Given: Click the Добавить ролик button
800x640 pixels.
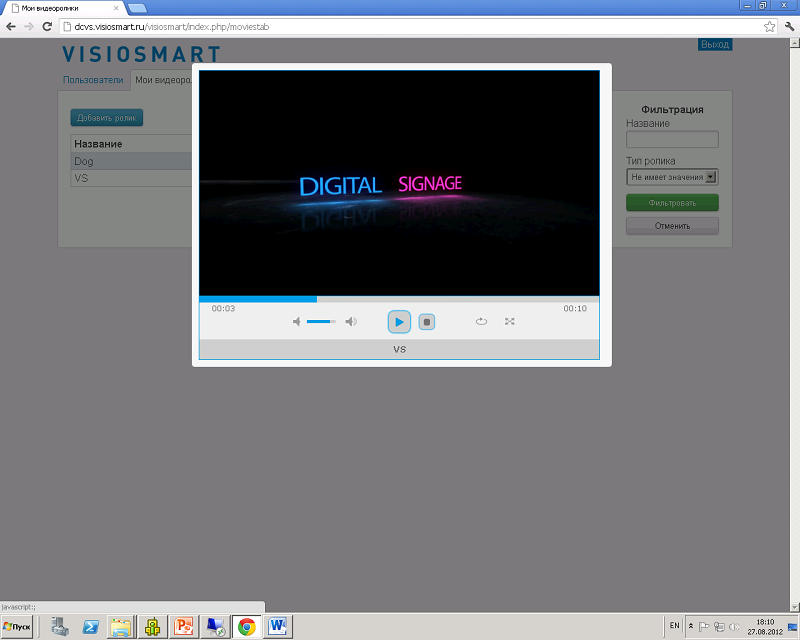Looking at the screenshot, I should (x=107, y=118).
